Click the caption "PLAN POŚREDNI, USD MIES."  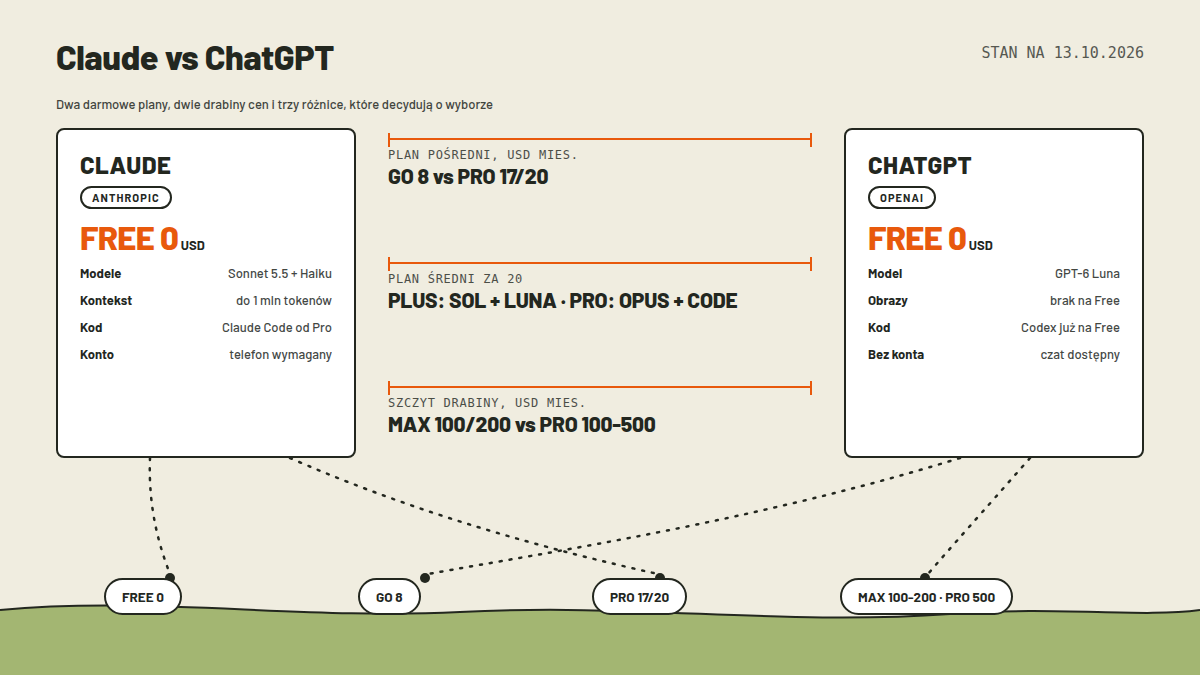point(483,155)
